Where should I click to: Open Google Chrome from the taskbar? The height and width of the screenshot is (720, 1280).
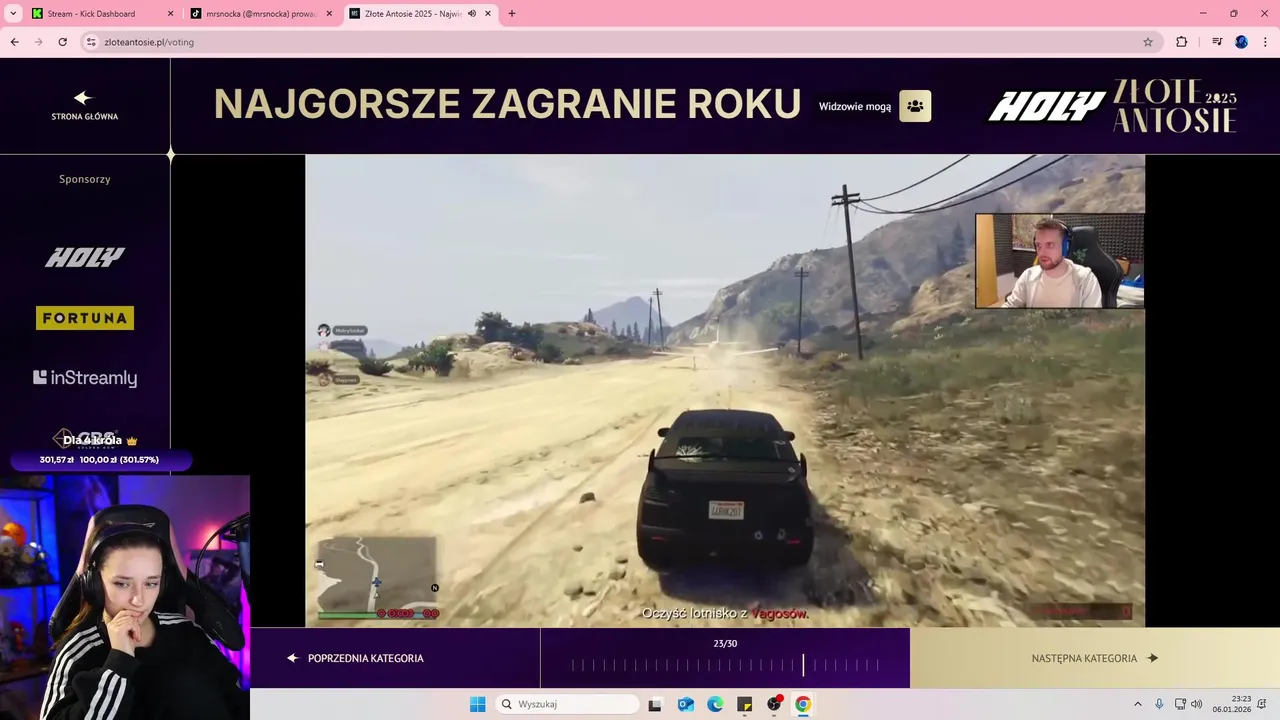tap(803, 704)
